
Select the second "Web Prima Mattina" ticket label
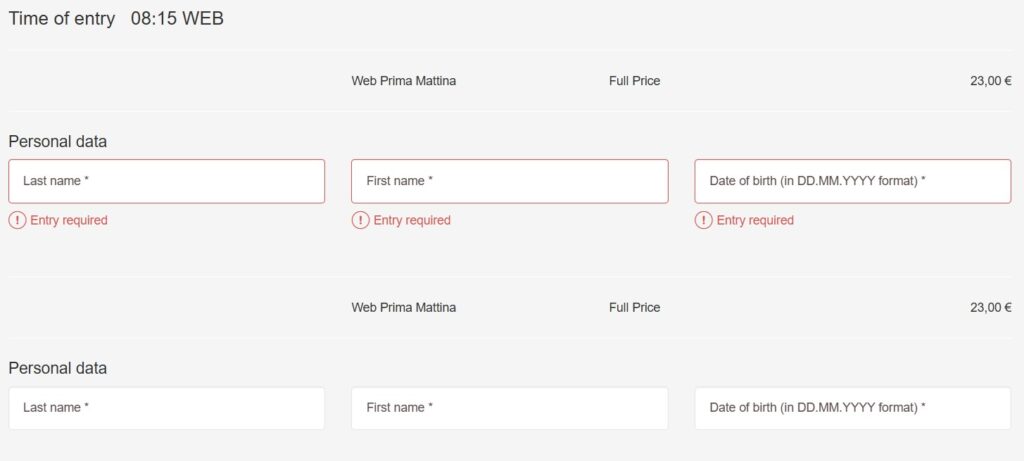[404, 308]
